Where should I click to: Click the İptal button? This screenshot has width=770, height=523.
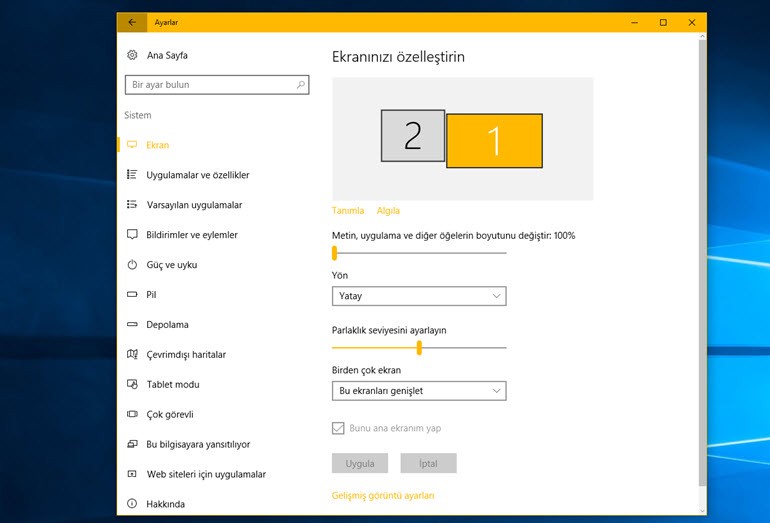[x=428, y=464]
